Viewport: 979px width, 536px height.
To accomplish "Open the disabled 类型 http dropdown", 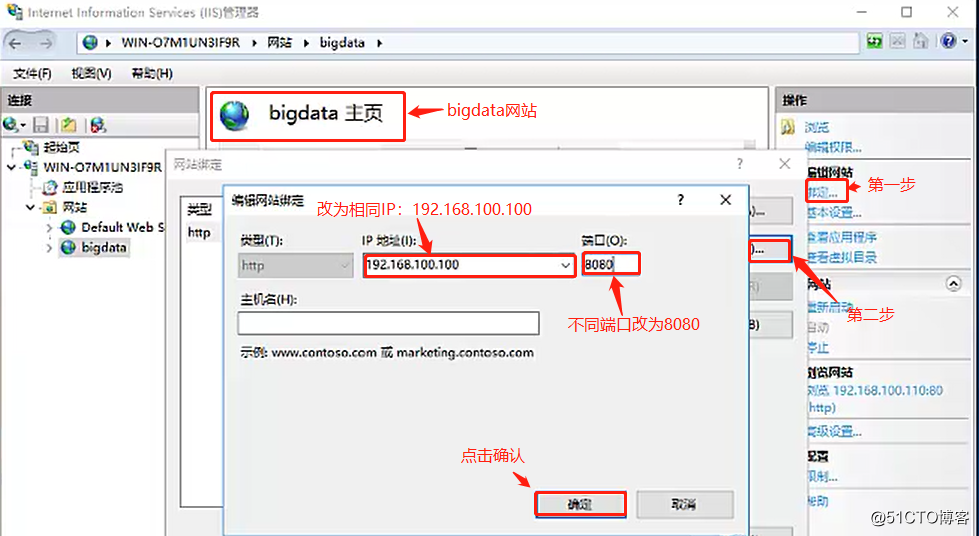I will [x=295, y=266].
